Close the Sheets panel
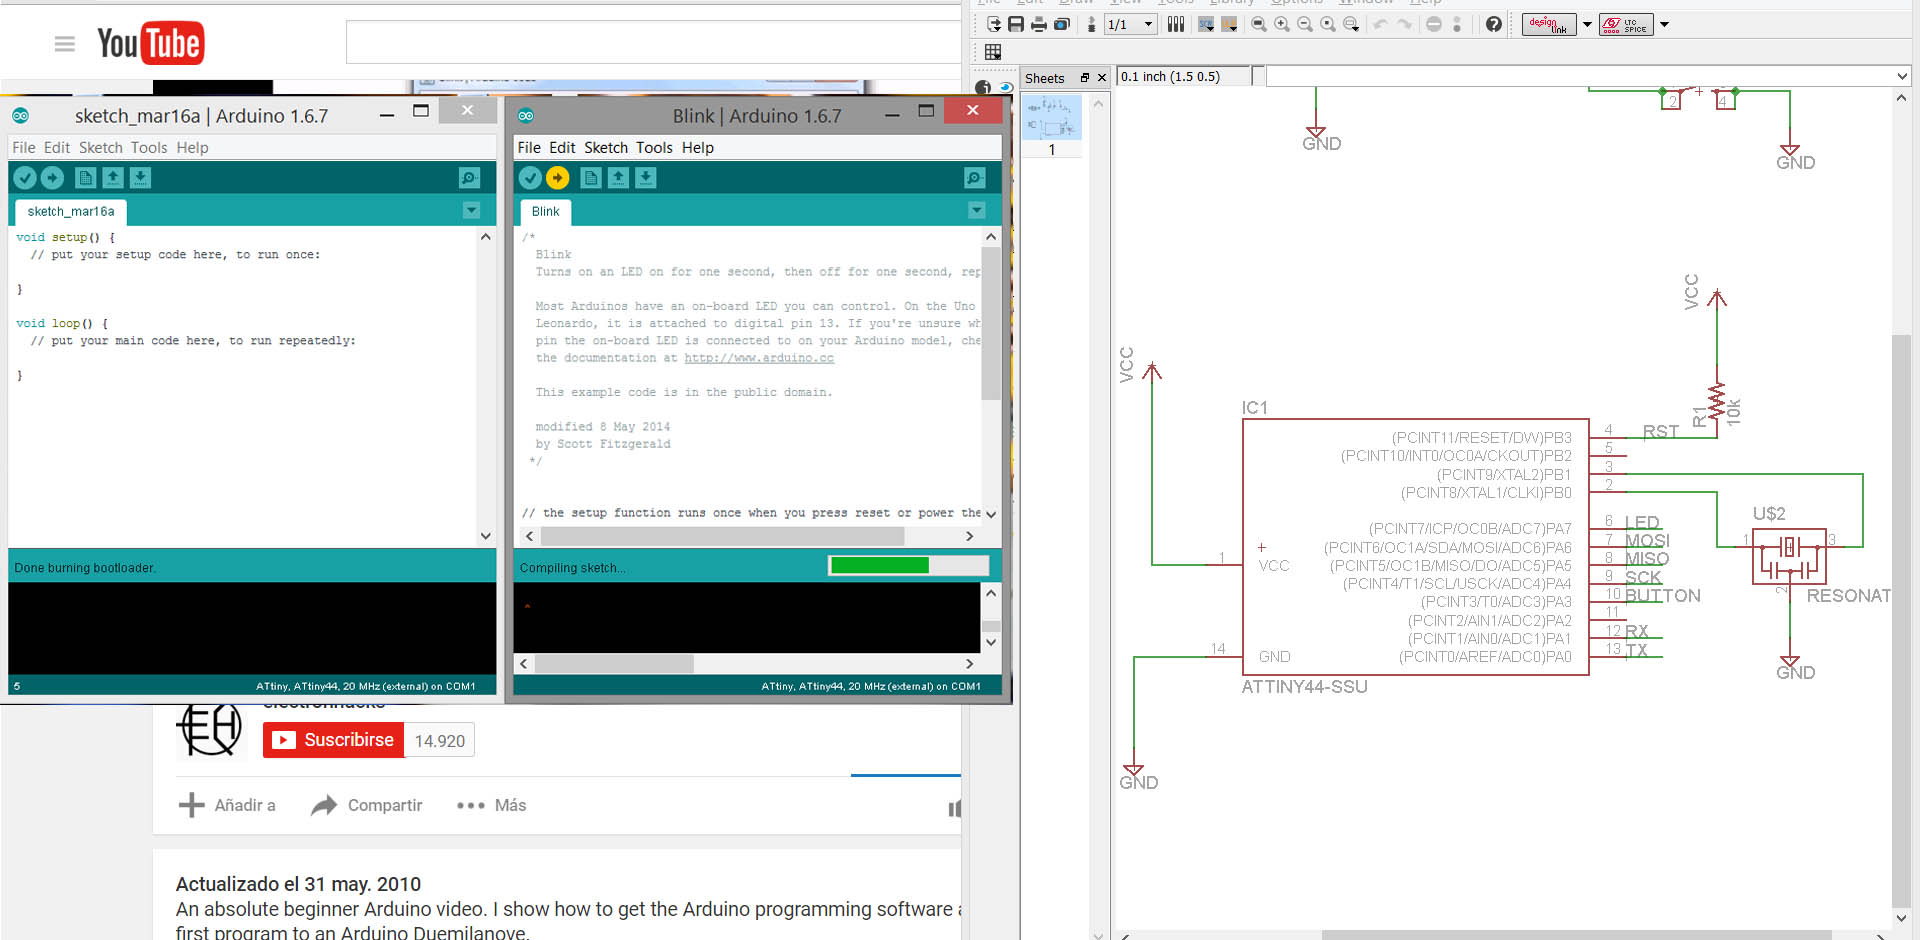The height and width of the screenshot is (940, 1920). click(1102, 78)
